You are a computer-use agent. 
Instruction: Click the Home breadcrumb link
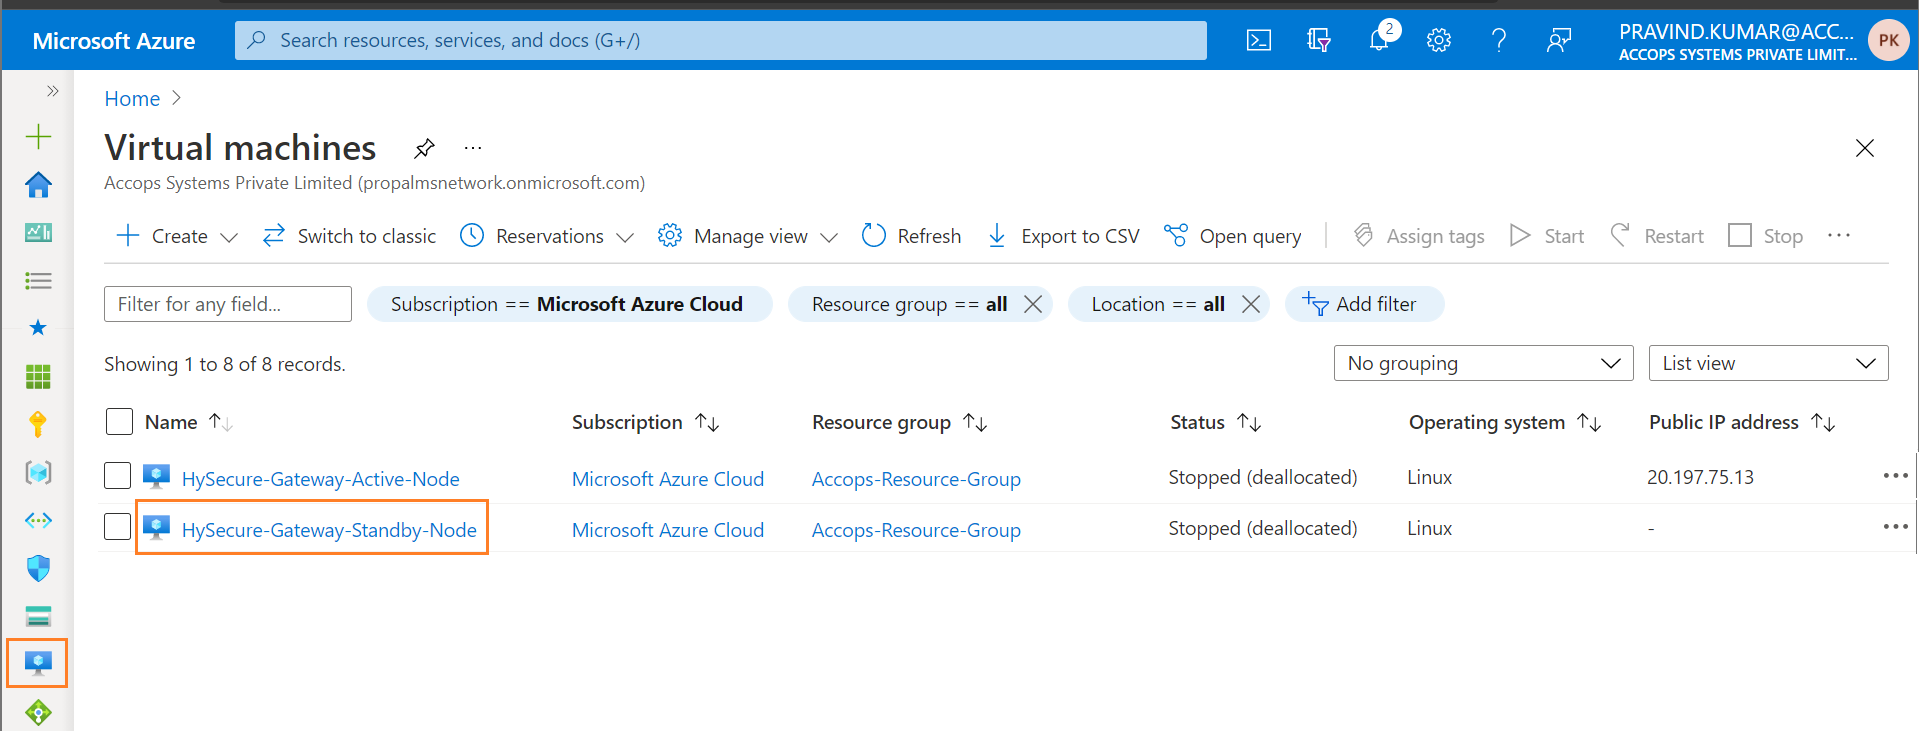132,98
